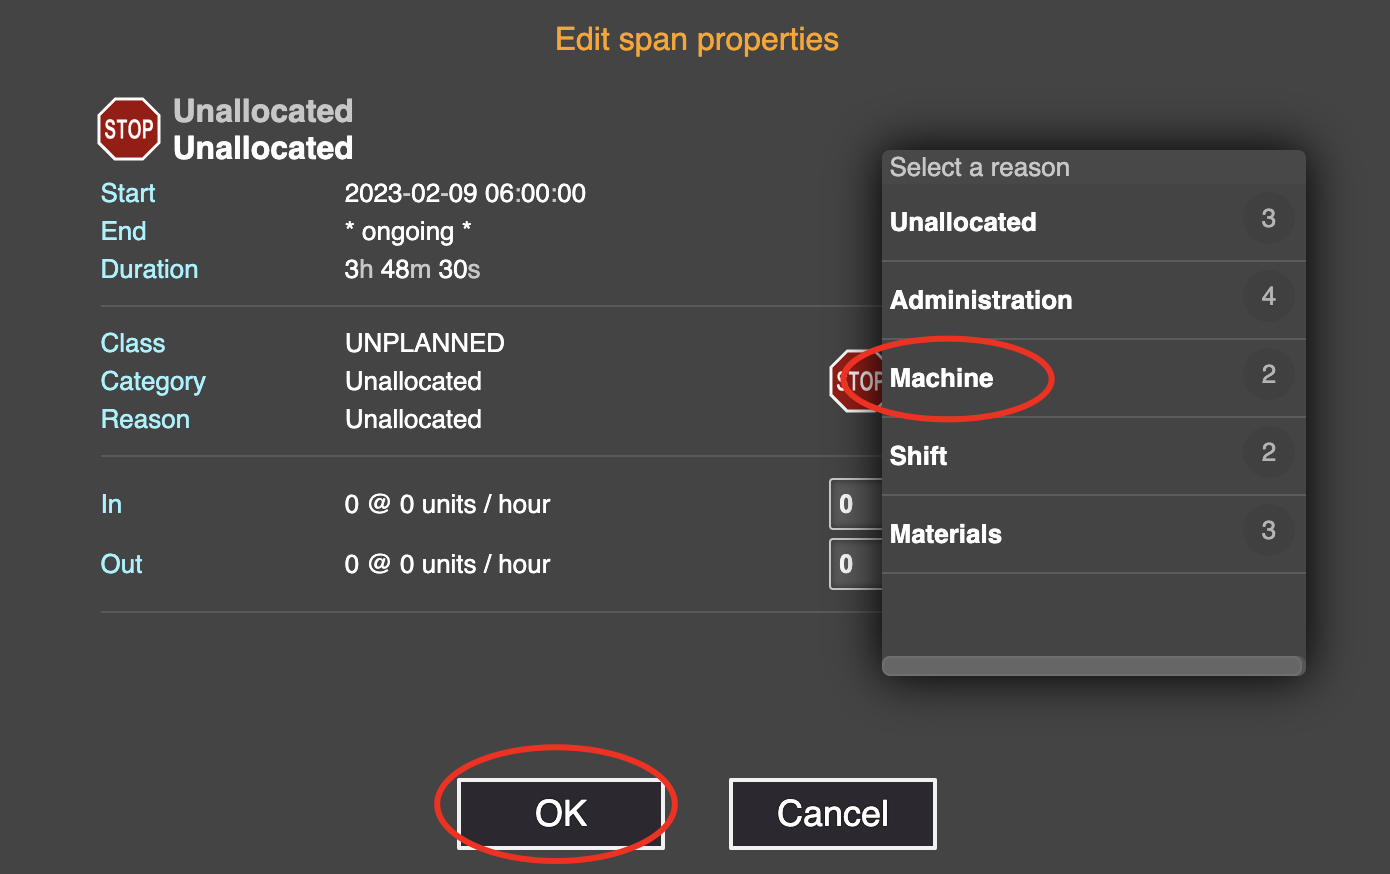The width and height of the screenshot is (1390, 874).
Task: Expand the Shift reason group
Action: click(1094, 456)
